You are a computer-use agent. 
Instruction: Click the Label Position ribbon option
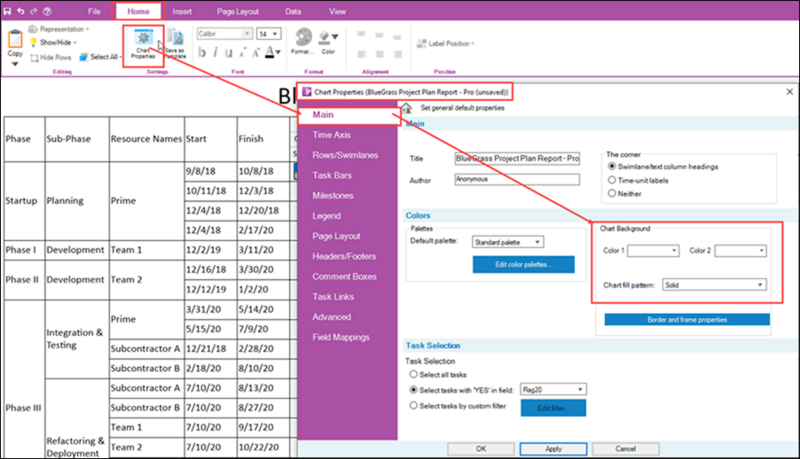445,44
